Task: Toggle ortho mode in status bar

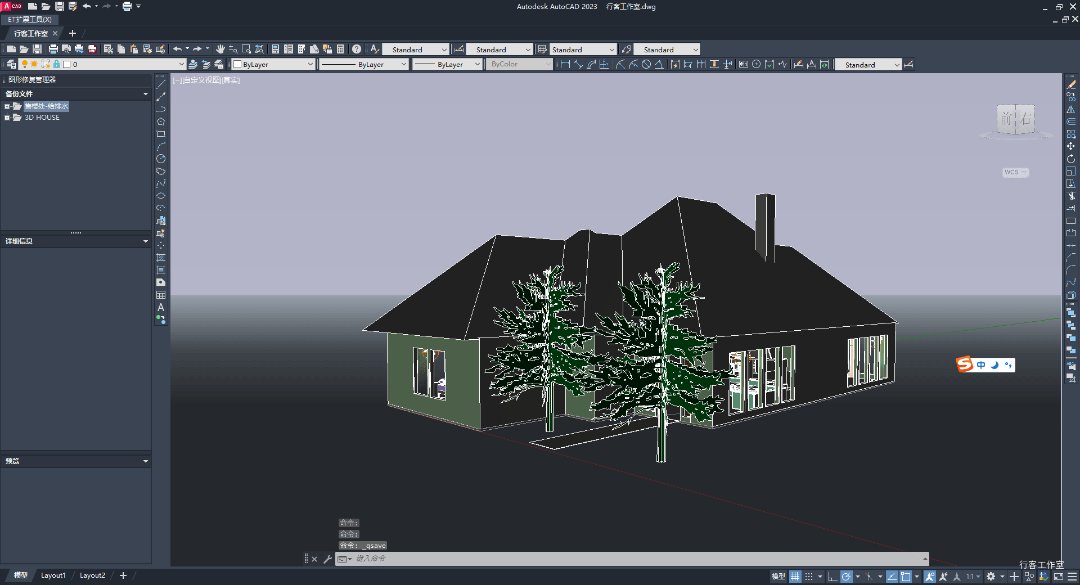Action: (832, 577)
